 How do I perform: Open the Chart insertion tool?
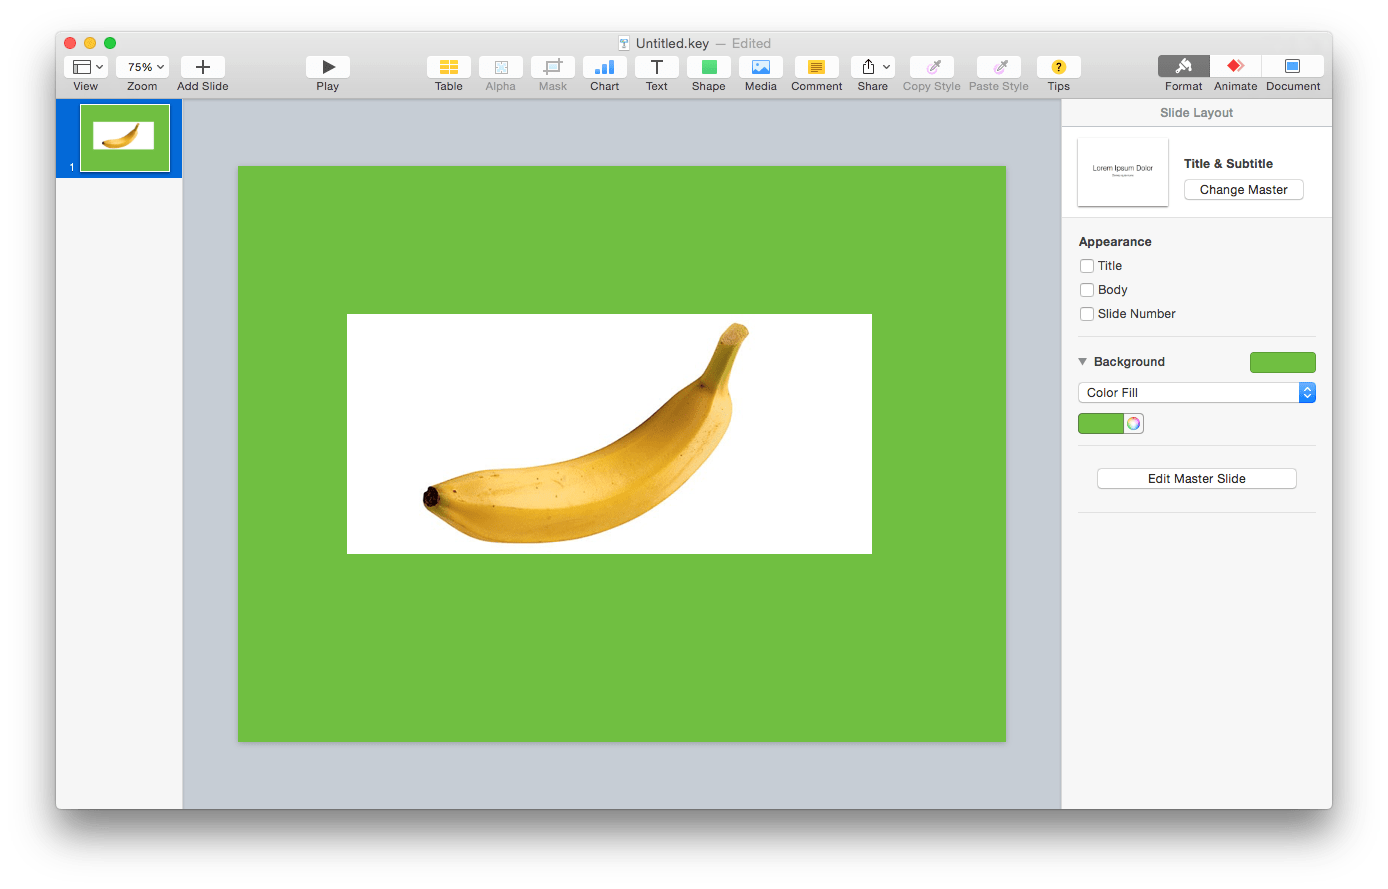[604, 67]
